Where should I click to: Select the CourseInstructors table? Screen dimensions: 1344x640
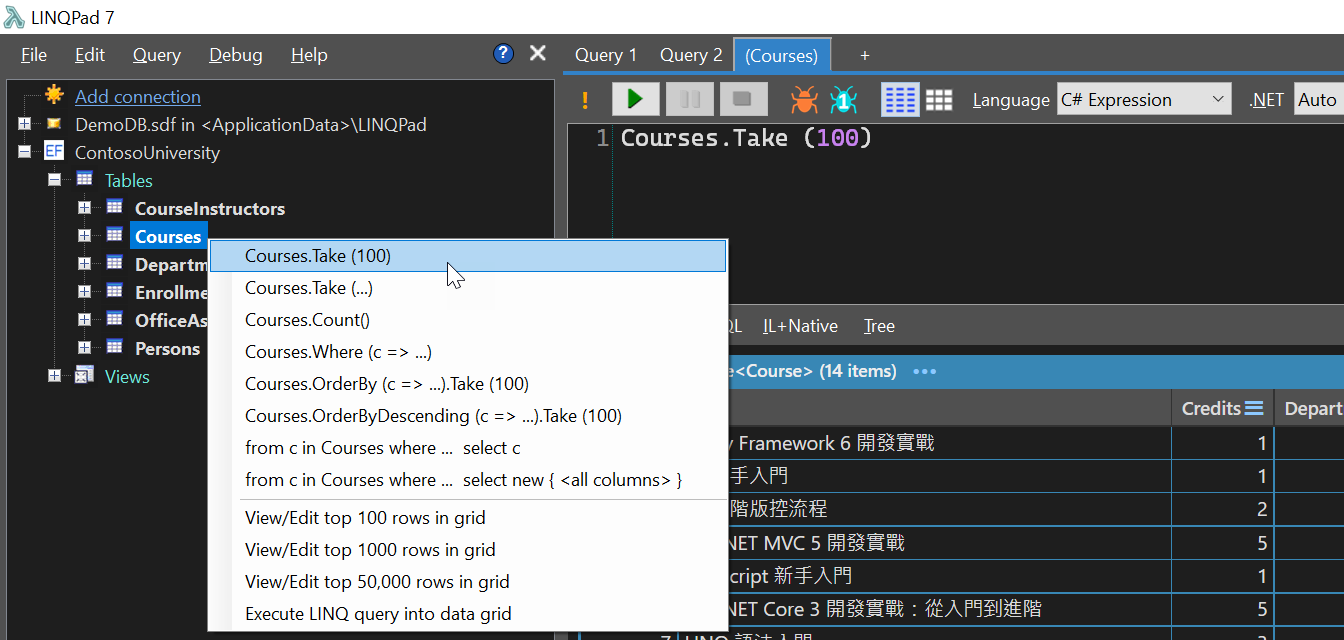click(210, 208)
